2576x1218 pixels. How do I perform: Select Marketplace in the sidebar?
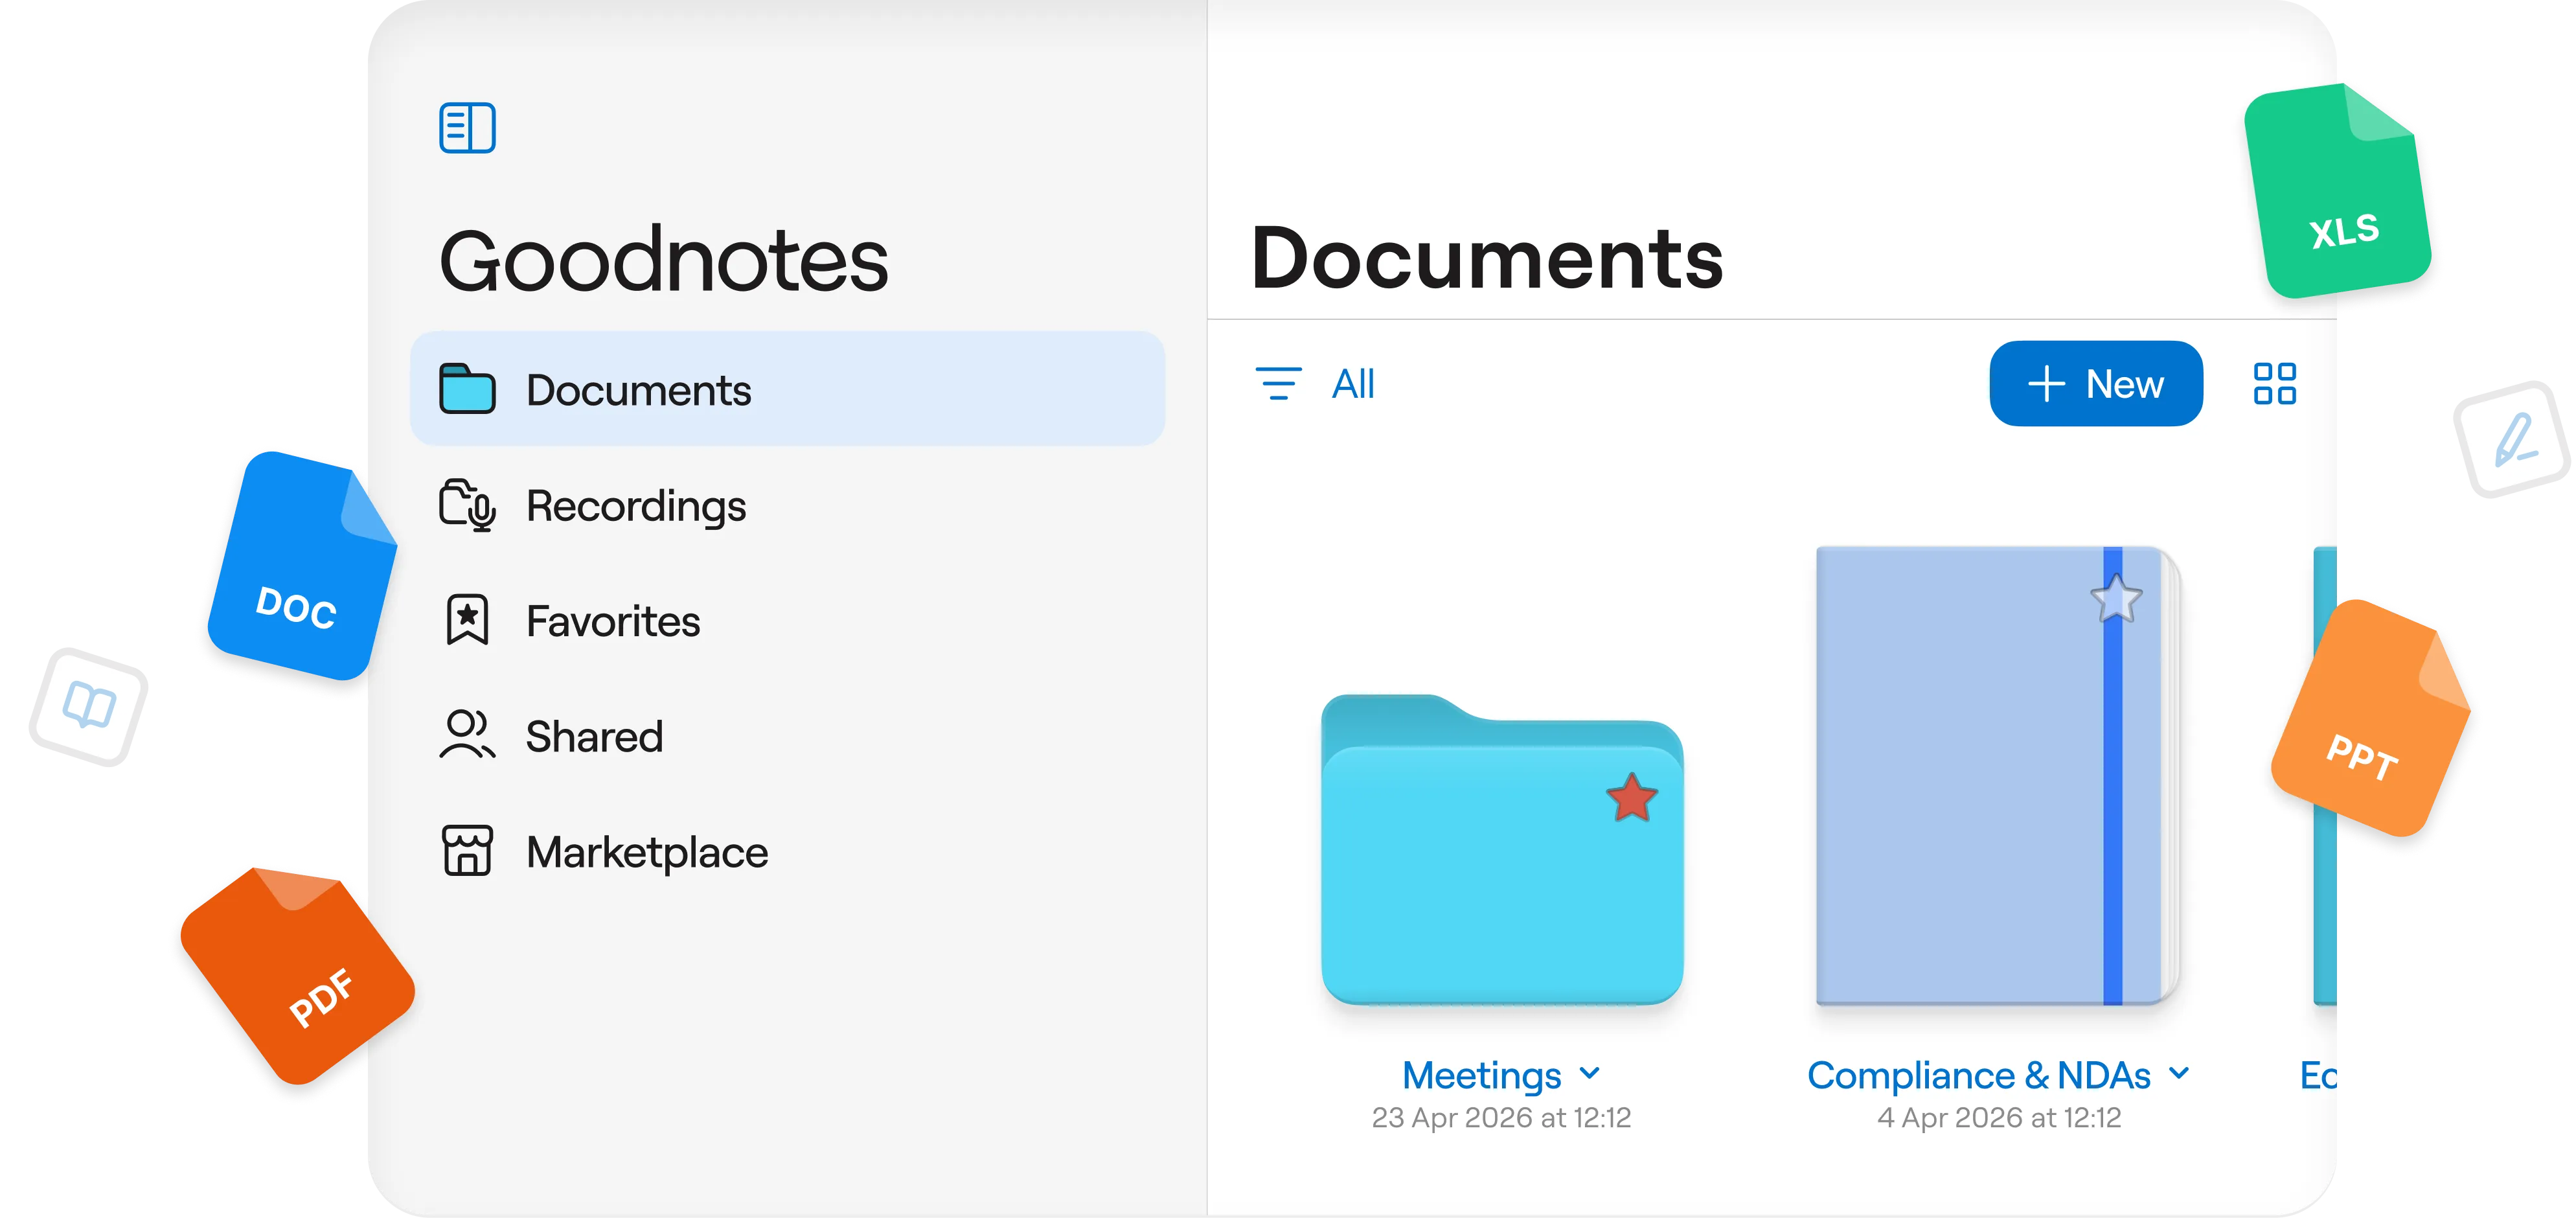pos(647,852)
